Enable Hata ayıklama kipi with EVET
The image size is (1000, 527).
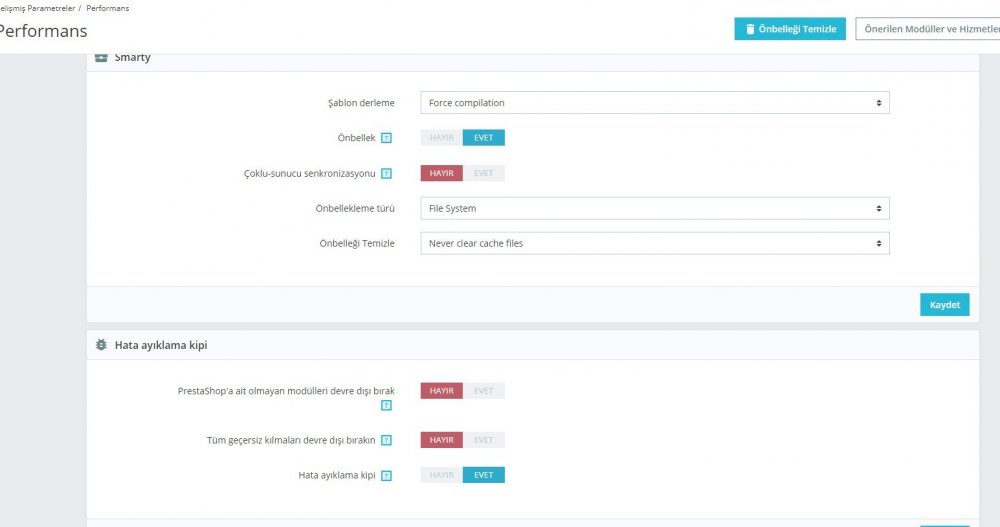click(483, 475)
